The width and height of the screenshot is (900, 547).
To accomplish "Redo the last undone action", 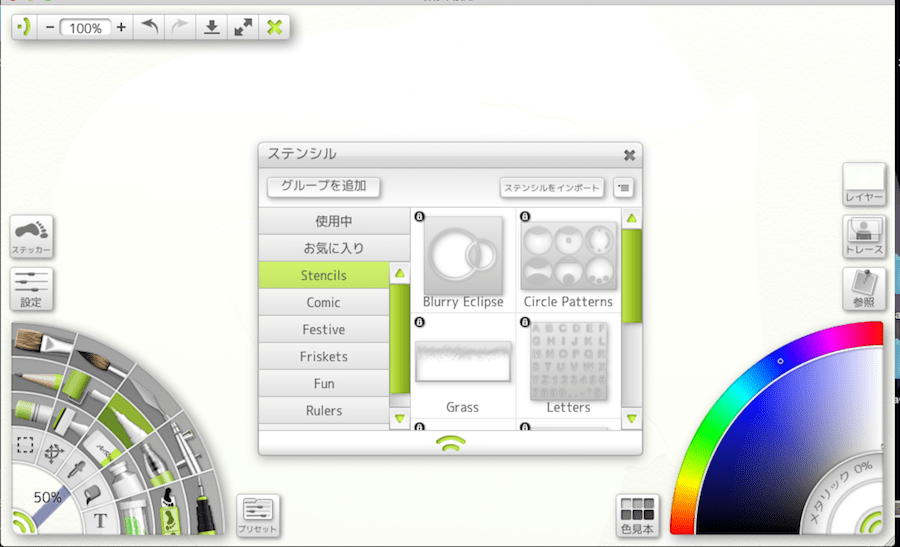I will coord(180,27).
